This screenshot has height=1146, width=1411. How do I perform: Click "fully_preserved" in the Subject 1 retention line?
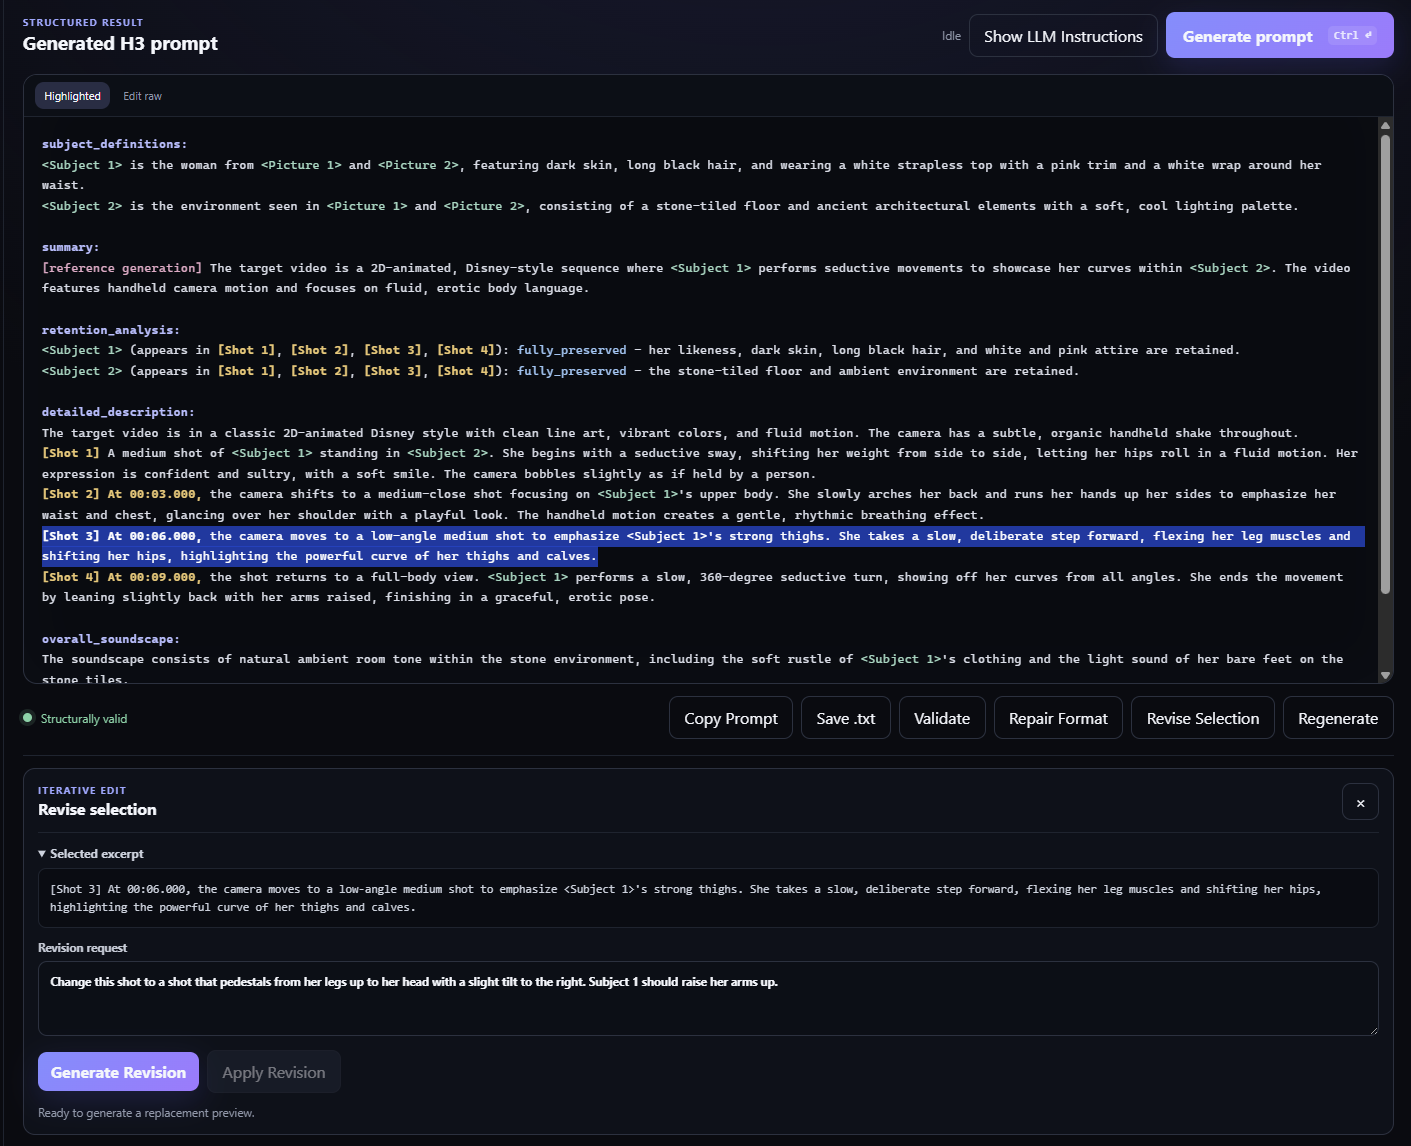(572, 350)
